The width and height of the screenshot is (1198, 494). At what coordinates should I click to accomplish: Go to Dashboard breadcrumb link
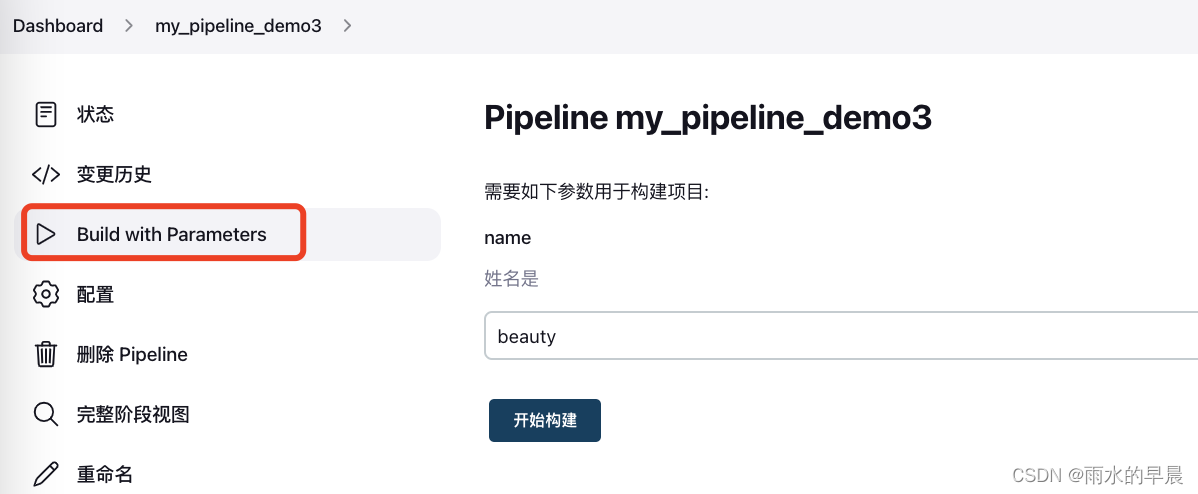tap(58, 26)
